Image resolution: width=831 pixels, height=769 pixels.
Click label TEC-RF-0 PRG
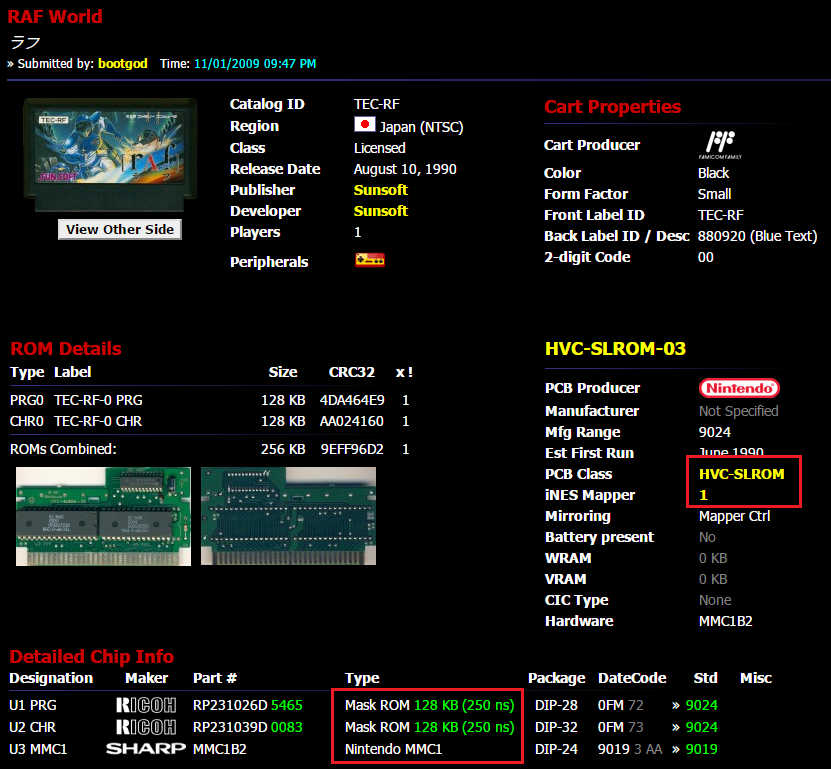pos(98,400)
